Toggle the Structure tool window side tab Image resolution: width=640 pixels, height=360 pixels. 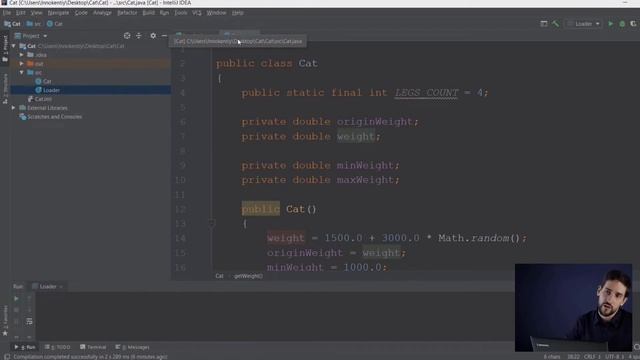point(5,89)
